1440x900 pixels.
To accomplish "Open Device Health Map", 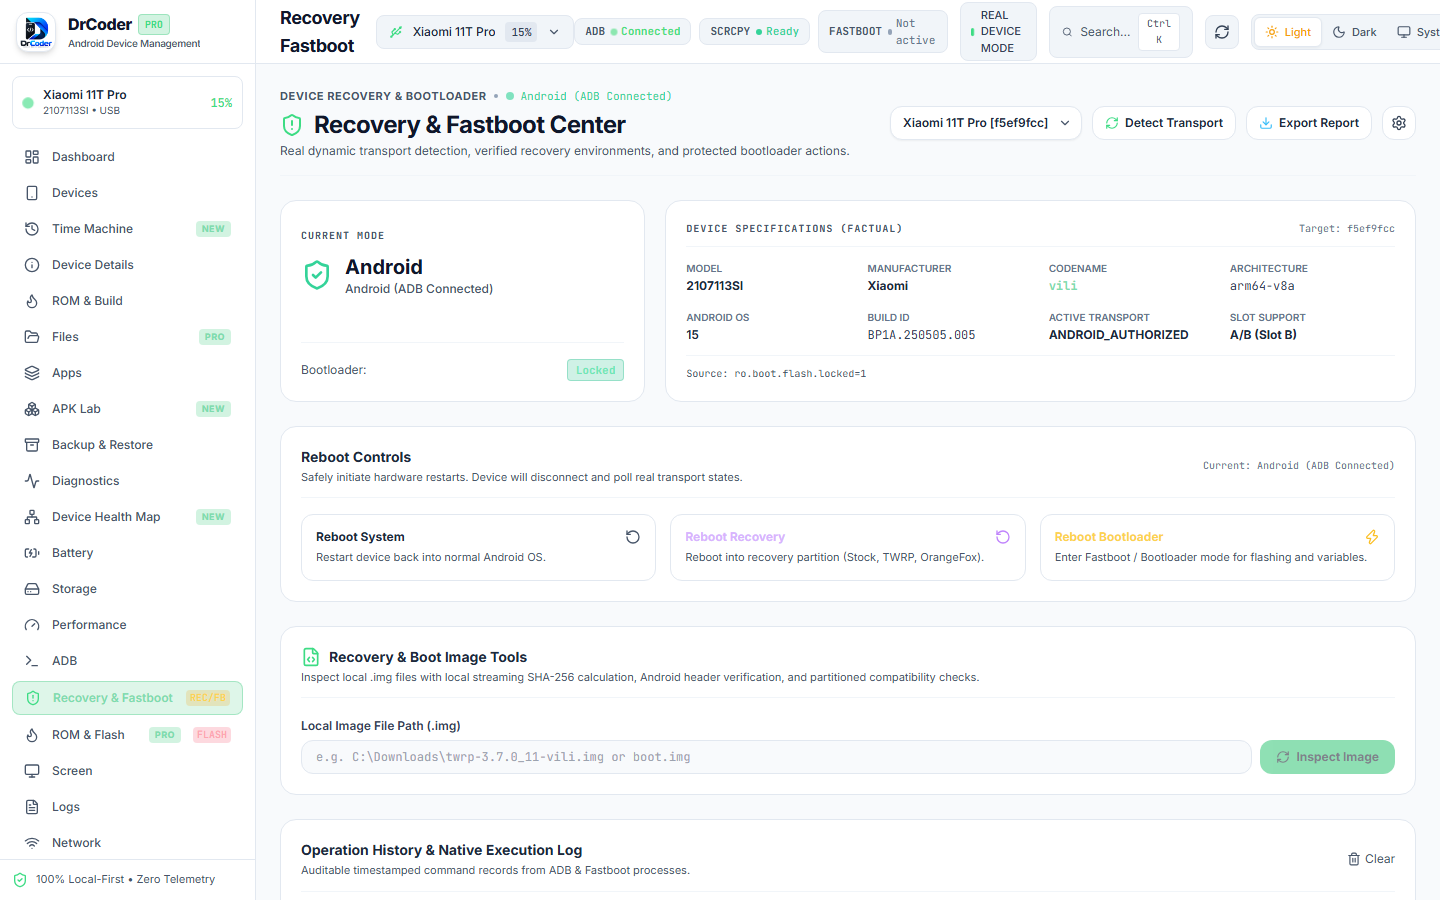I will pyautogui.click(x=127, y=517).
